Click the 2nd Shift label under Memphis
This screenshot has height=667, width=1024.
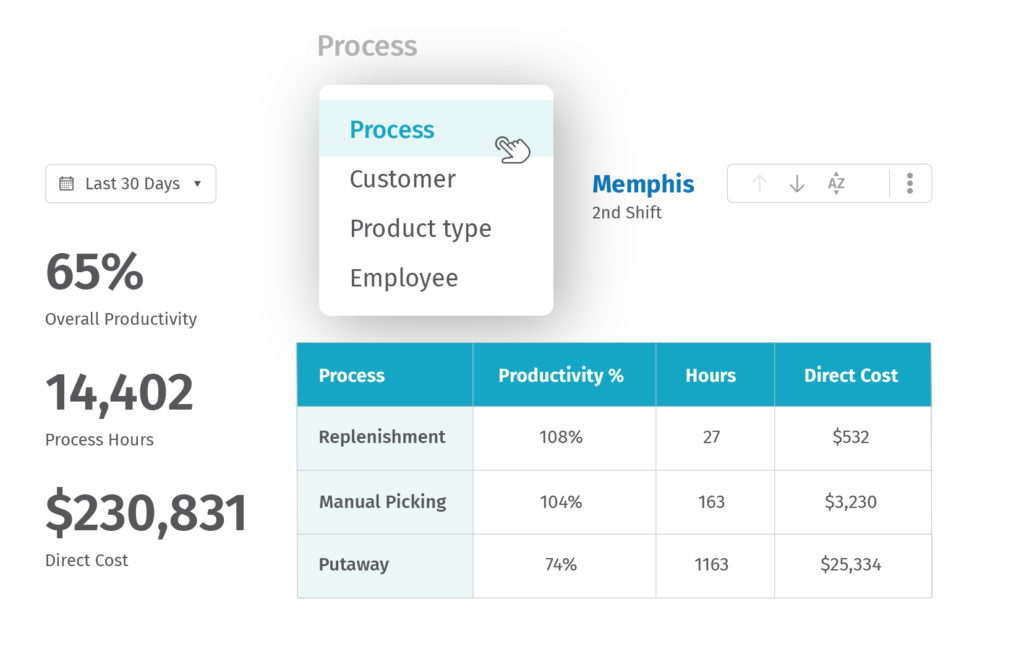tap(628, 212)
